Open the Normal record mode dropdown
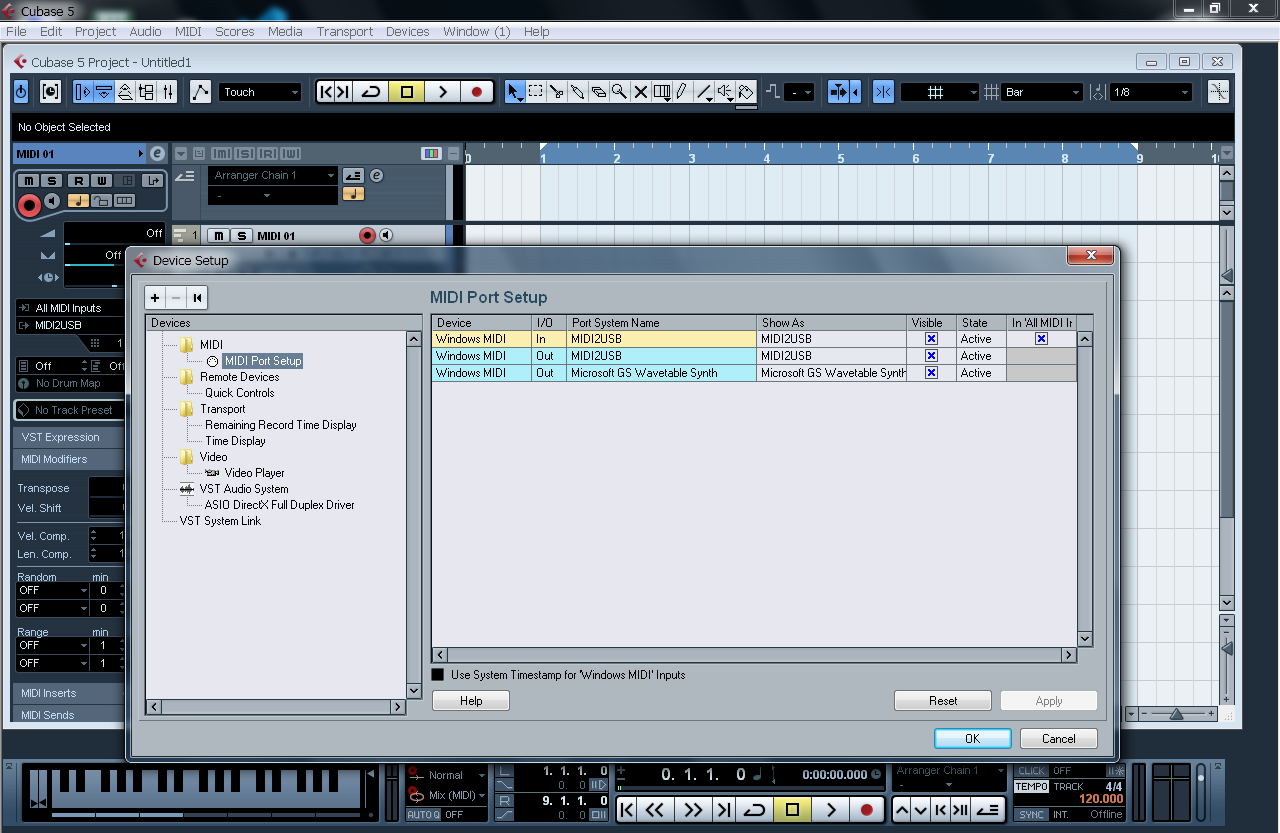The width and height of the screenshot is (1280, 833). (447, 775)
